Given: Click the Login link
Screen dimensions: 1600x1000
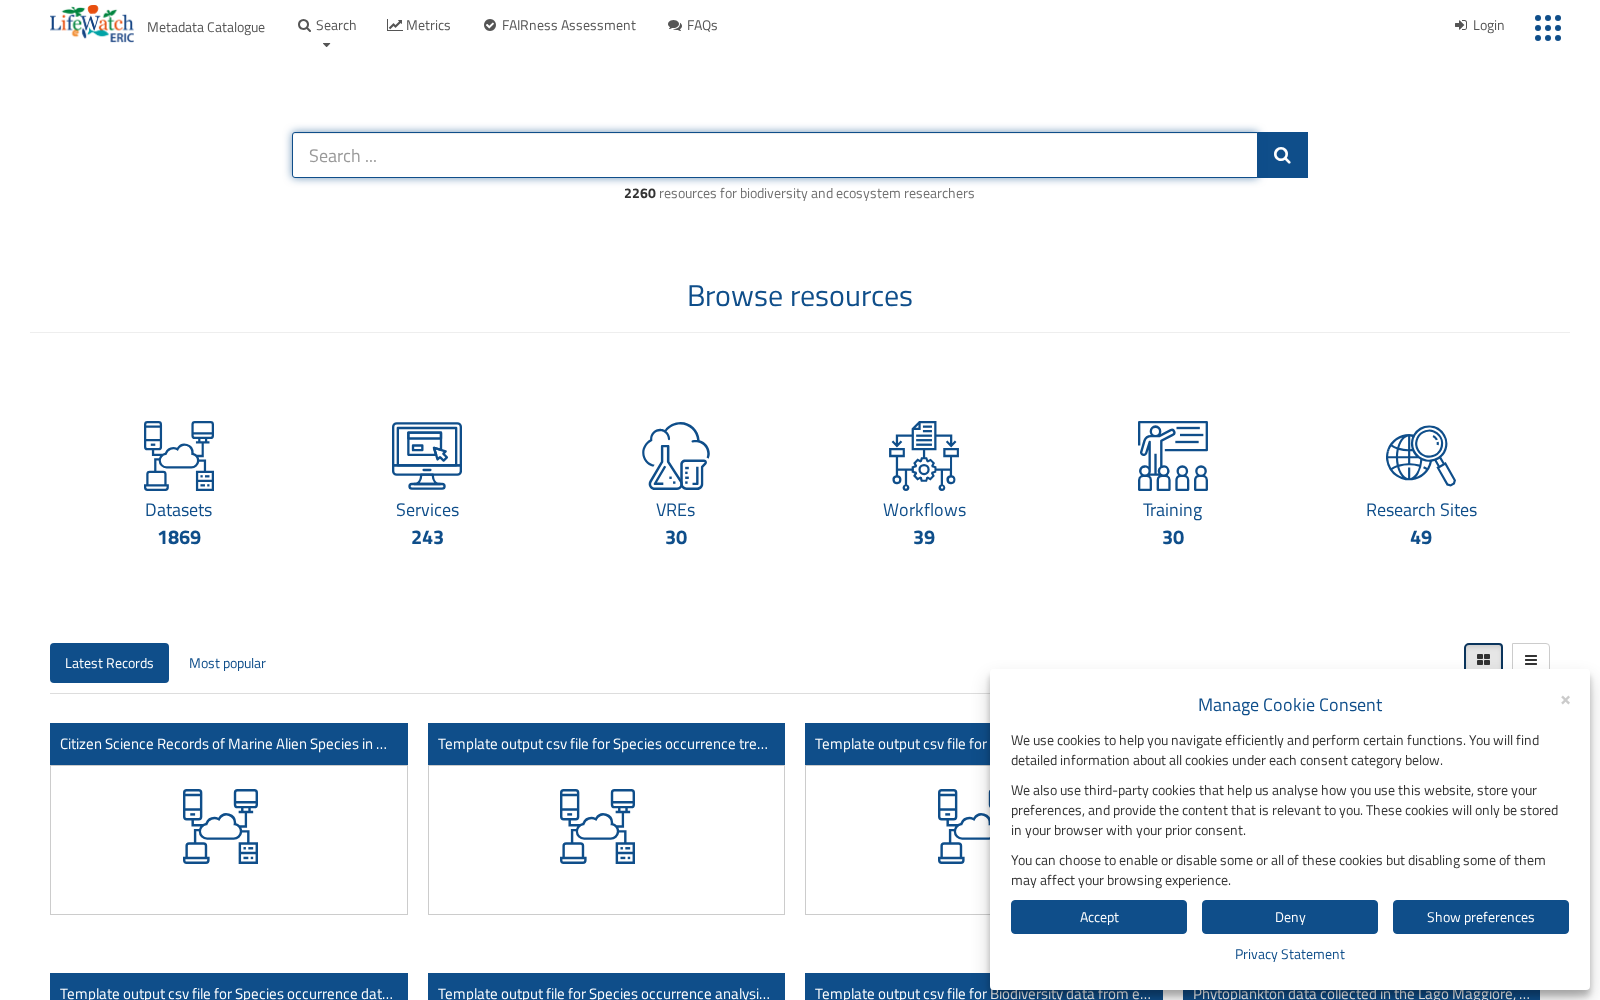Looking at the screenshot, I should 1480,25.
